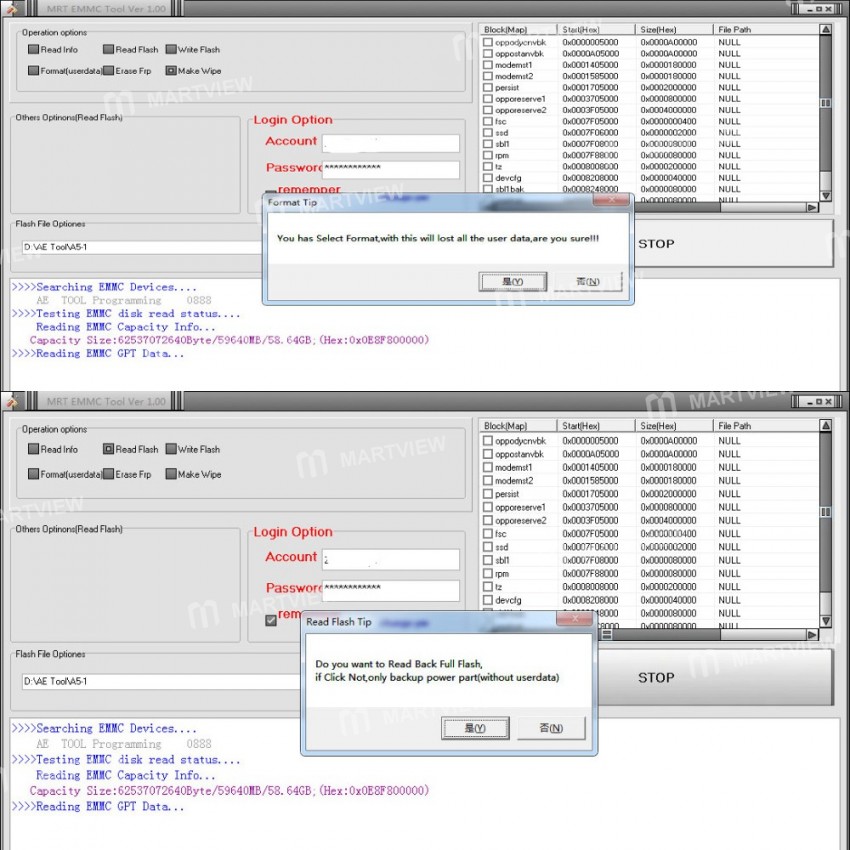Click horizontal scroll-right arrow in the lower window's list

pyautogui.click(x=812, y=634)
